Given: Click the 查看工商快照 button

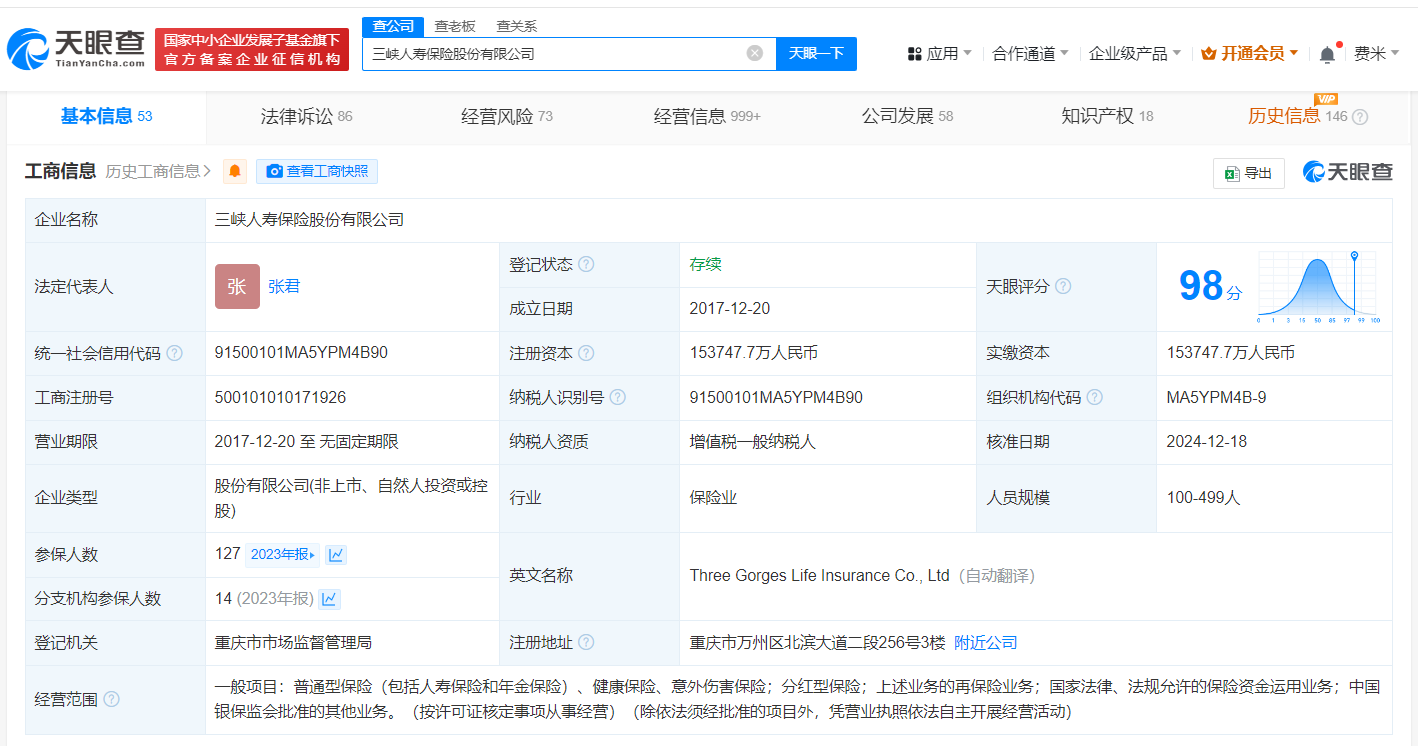Looking at the screenshot, I should pos(317,171).
